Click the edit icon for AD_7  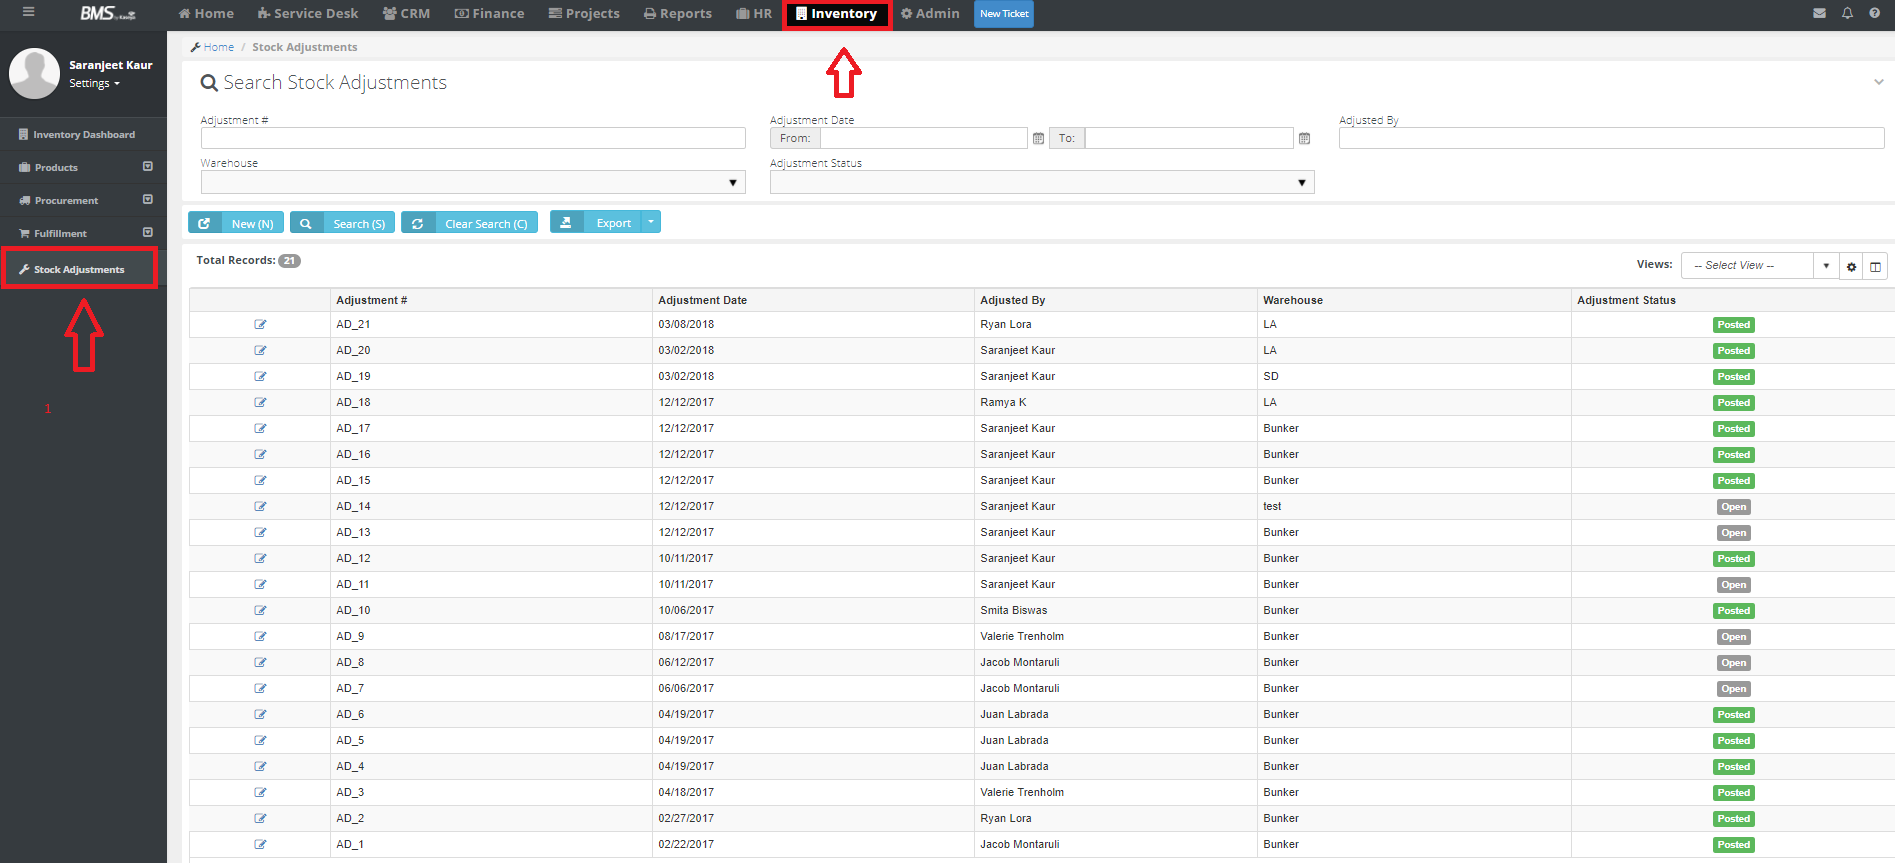point(260,688)
